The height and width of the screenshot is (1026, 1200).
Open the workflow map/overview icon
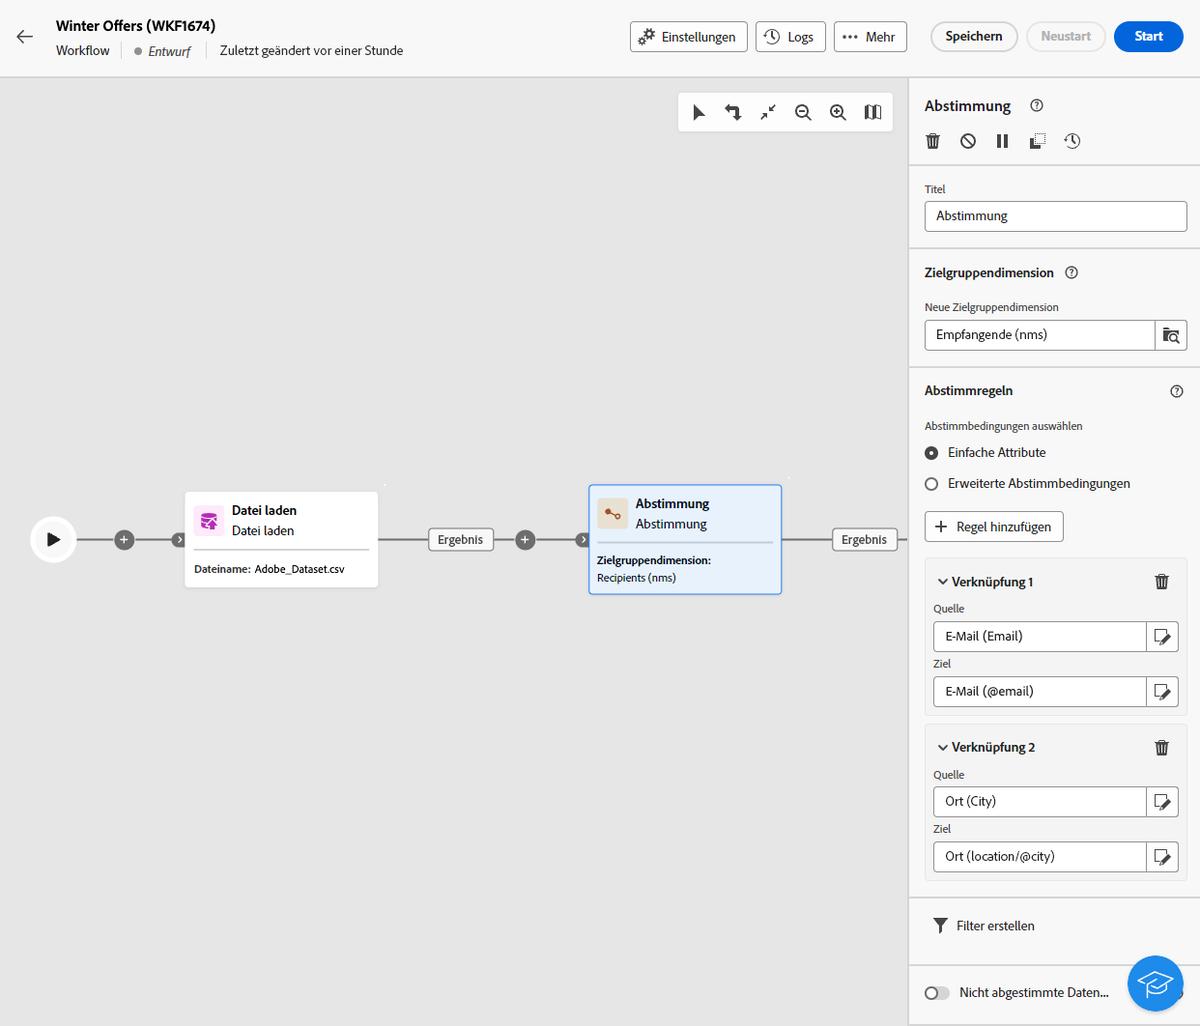point(872,112)
